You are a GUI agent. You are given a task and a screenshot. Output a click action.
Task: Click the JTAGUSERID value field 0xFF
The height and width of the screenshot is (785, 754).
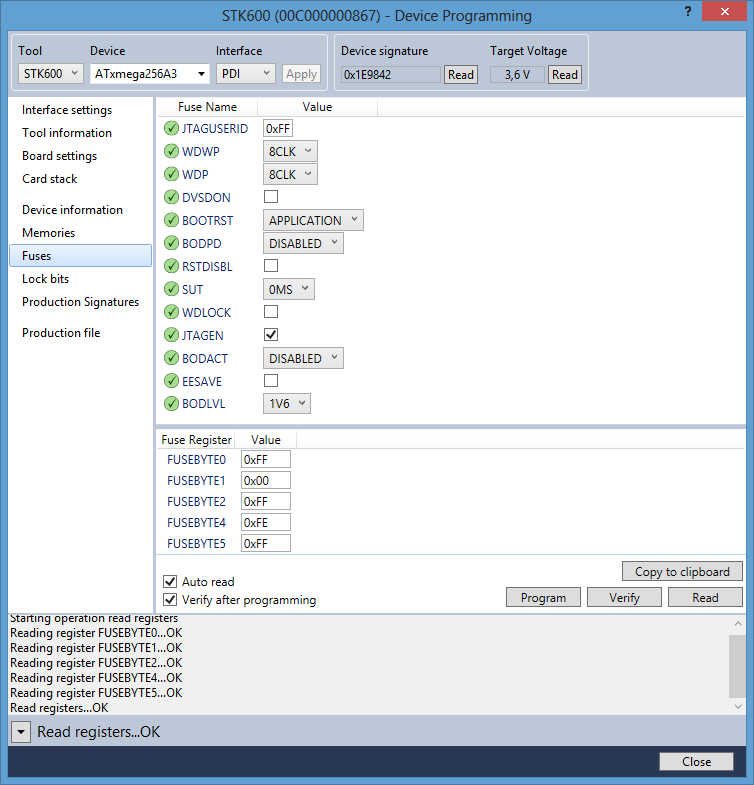[278, 129]
